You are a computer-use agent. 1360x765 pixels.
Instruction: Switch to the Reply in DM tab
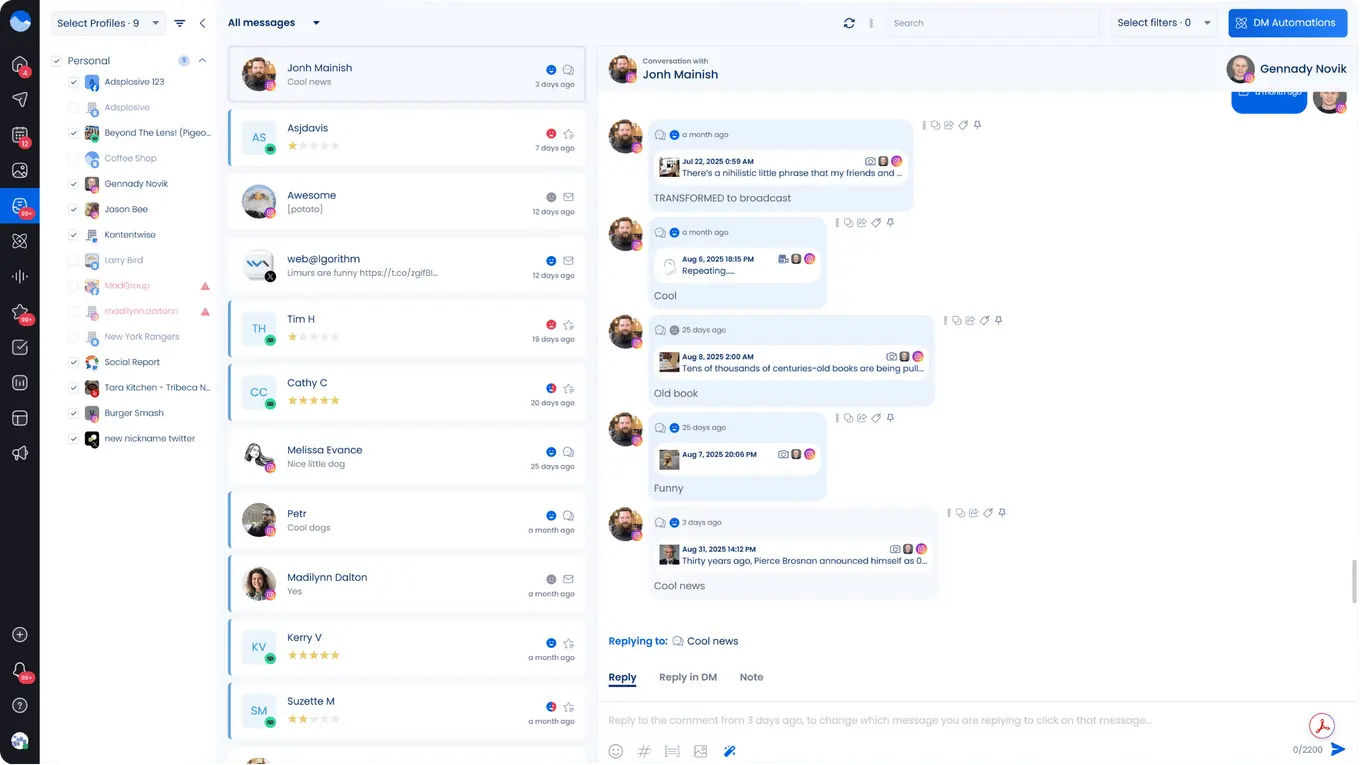click(x=687, y=677)
